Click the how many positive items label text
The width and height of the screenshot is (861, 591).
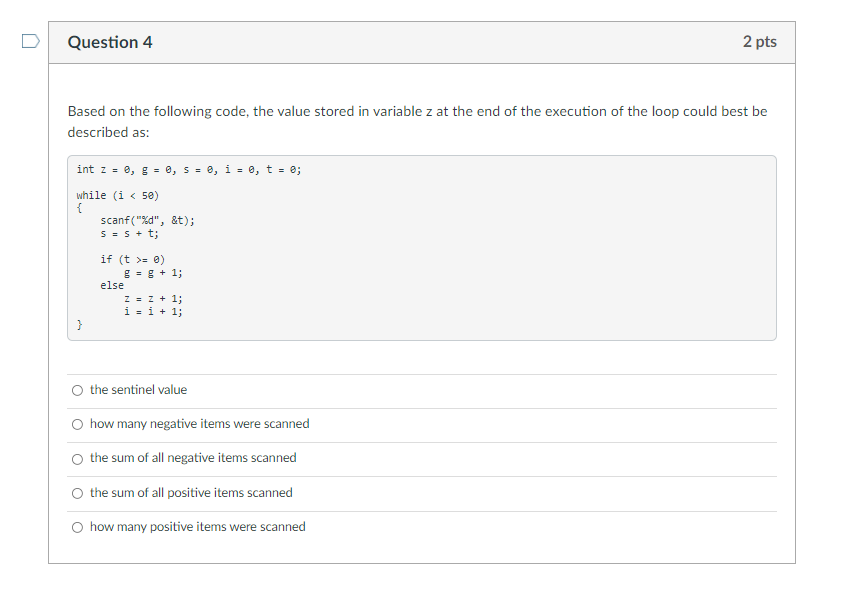pyautogui.click(x=196, y=527)
